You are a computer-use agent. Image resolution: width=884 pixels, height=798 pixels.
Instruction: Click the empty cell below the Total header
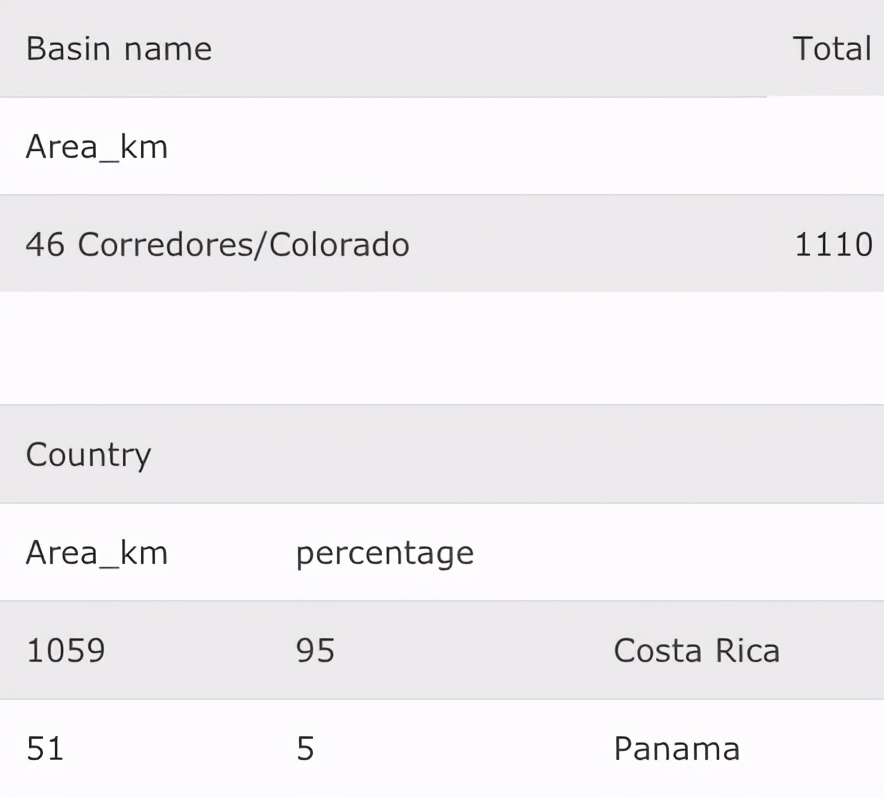point(826,147)
